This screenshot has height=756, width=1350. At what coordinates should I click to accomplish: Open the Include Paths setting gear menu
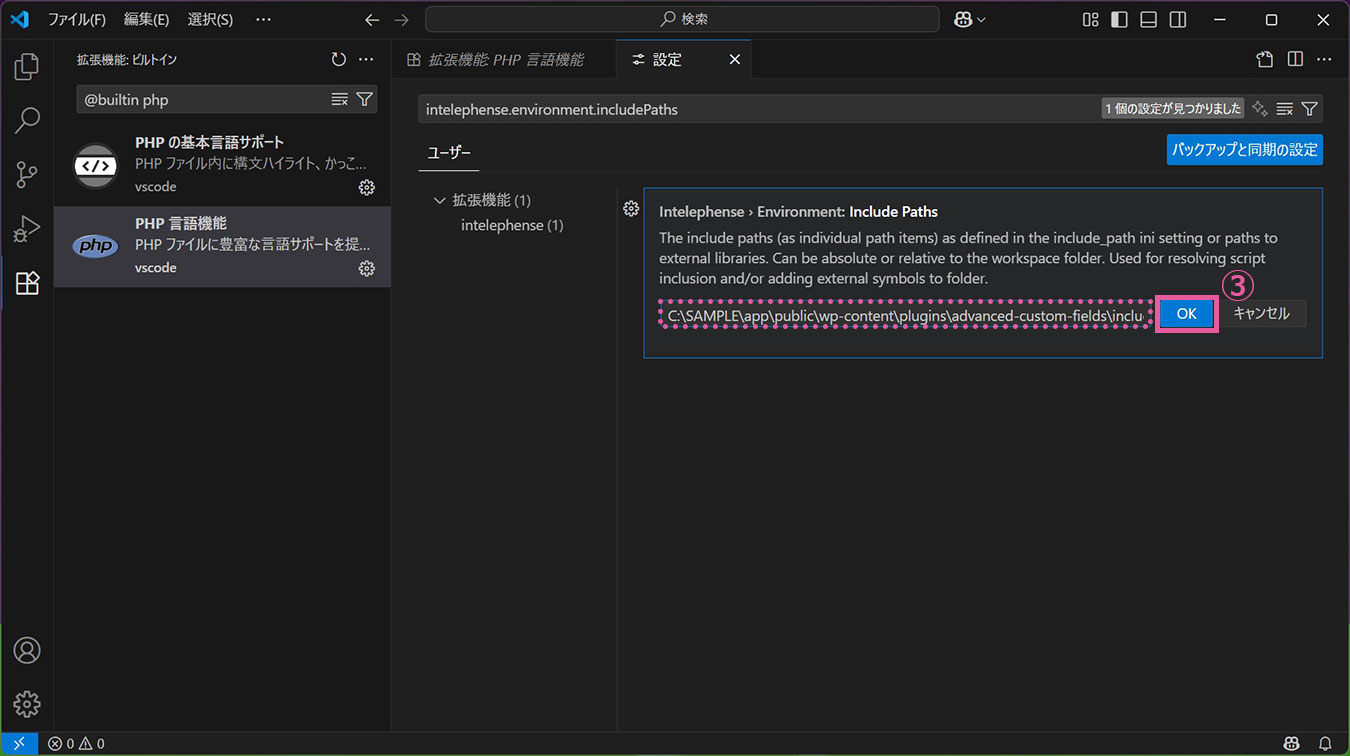(631, 209)
